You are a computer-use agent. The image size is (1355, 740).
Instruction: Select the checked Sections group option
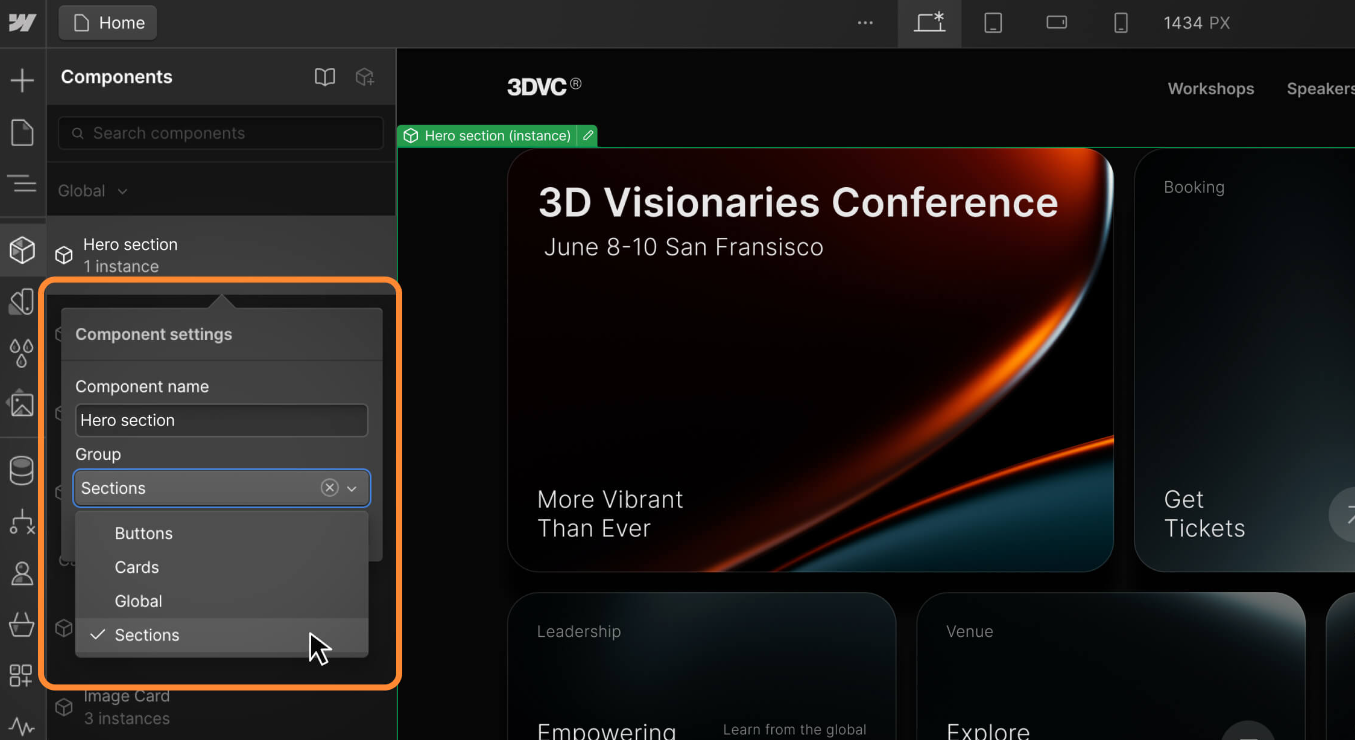pos(222,635)
